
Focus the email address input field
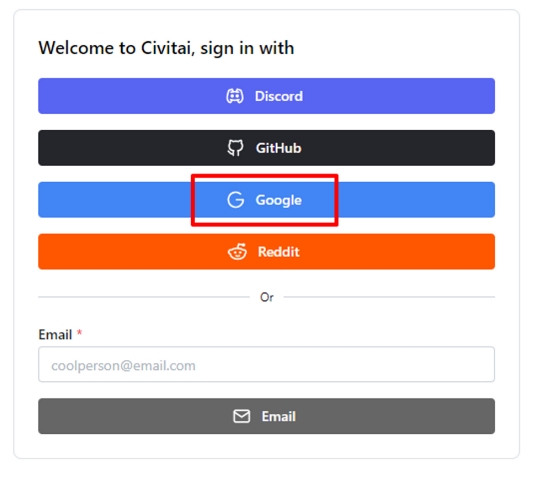click(266, 364)
